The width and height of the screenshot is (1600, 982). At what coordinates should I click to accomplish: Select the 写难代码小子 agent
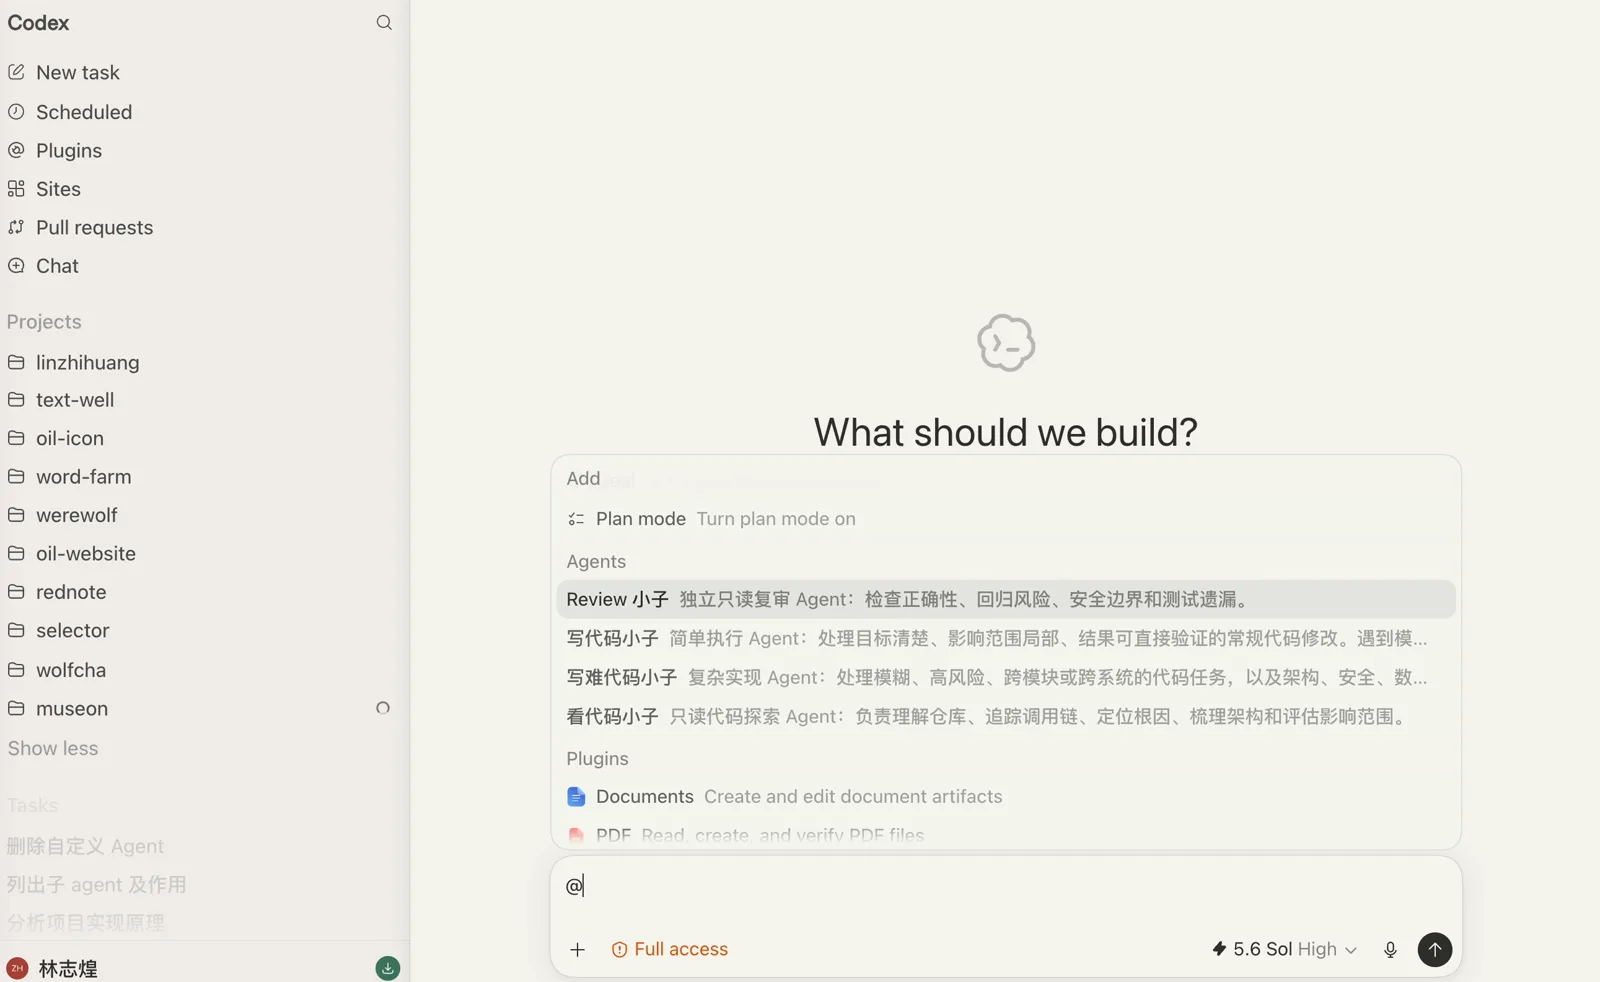point(1006,677)
